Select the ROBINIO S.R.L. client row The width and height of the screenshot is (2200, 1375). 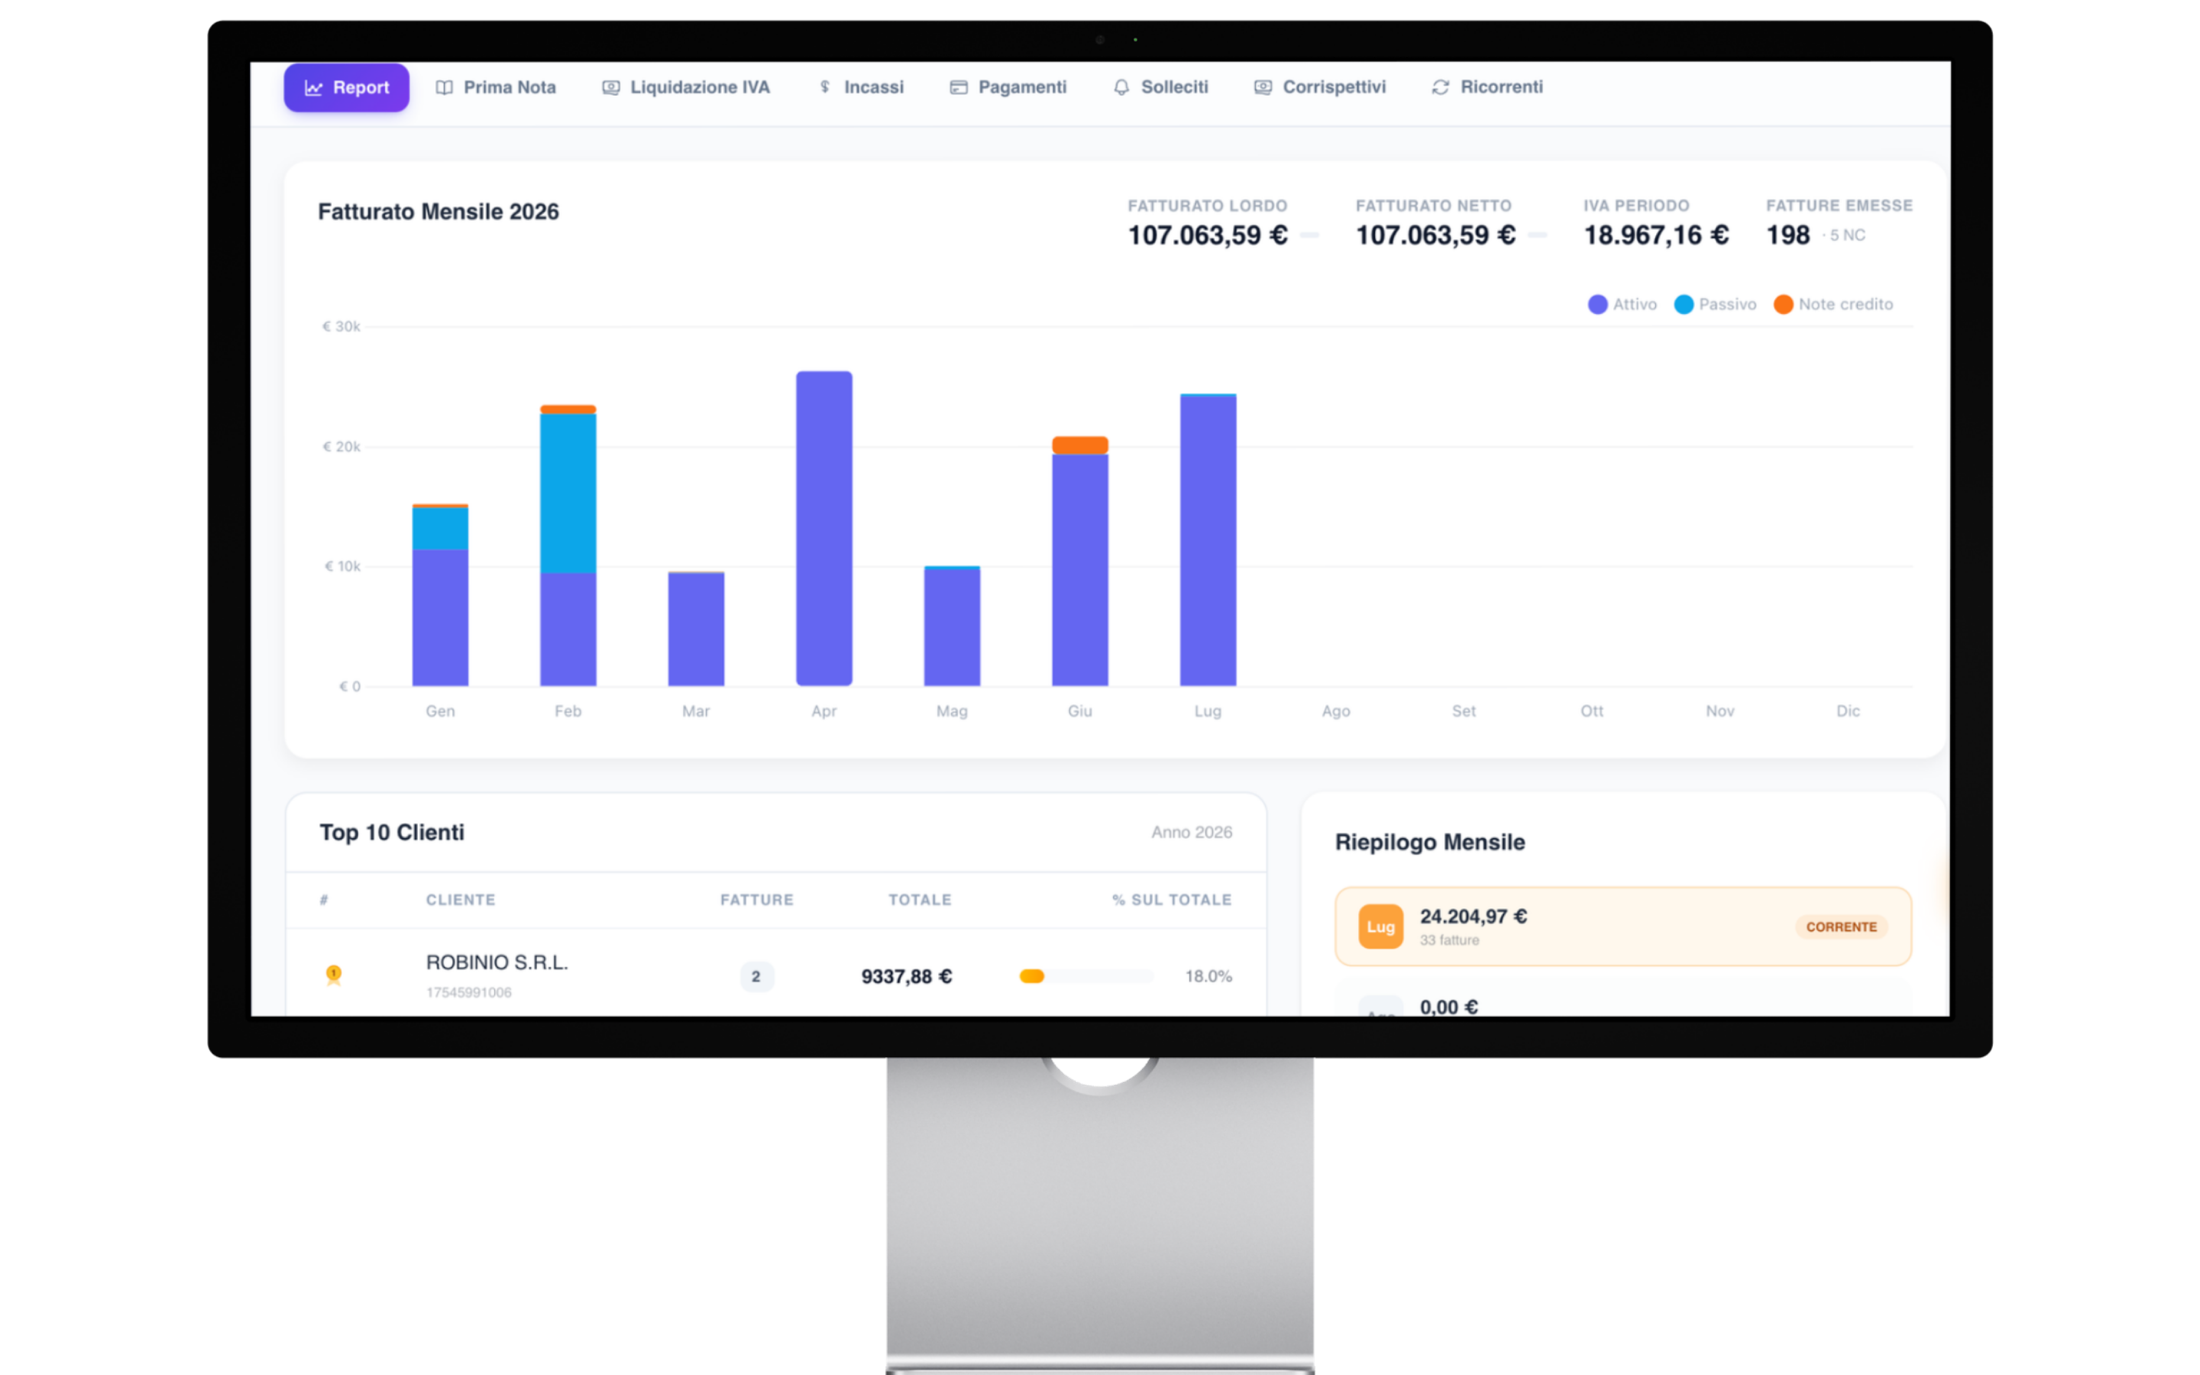(776, 975)
